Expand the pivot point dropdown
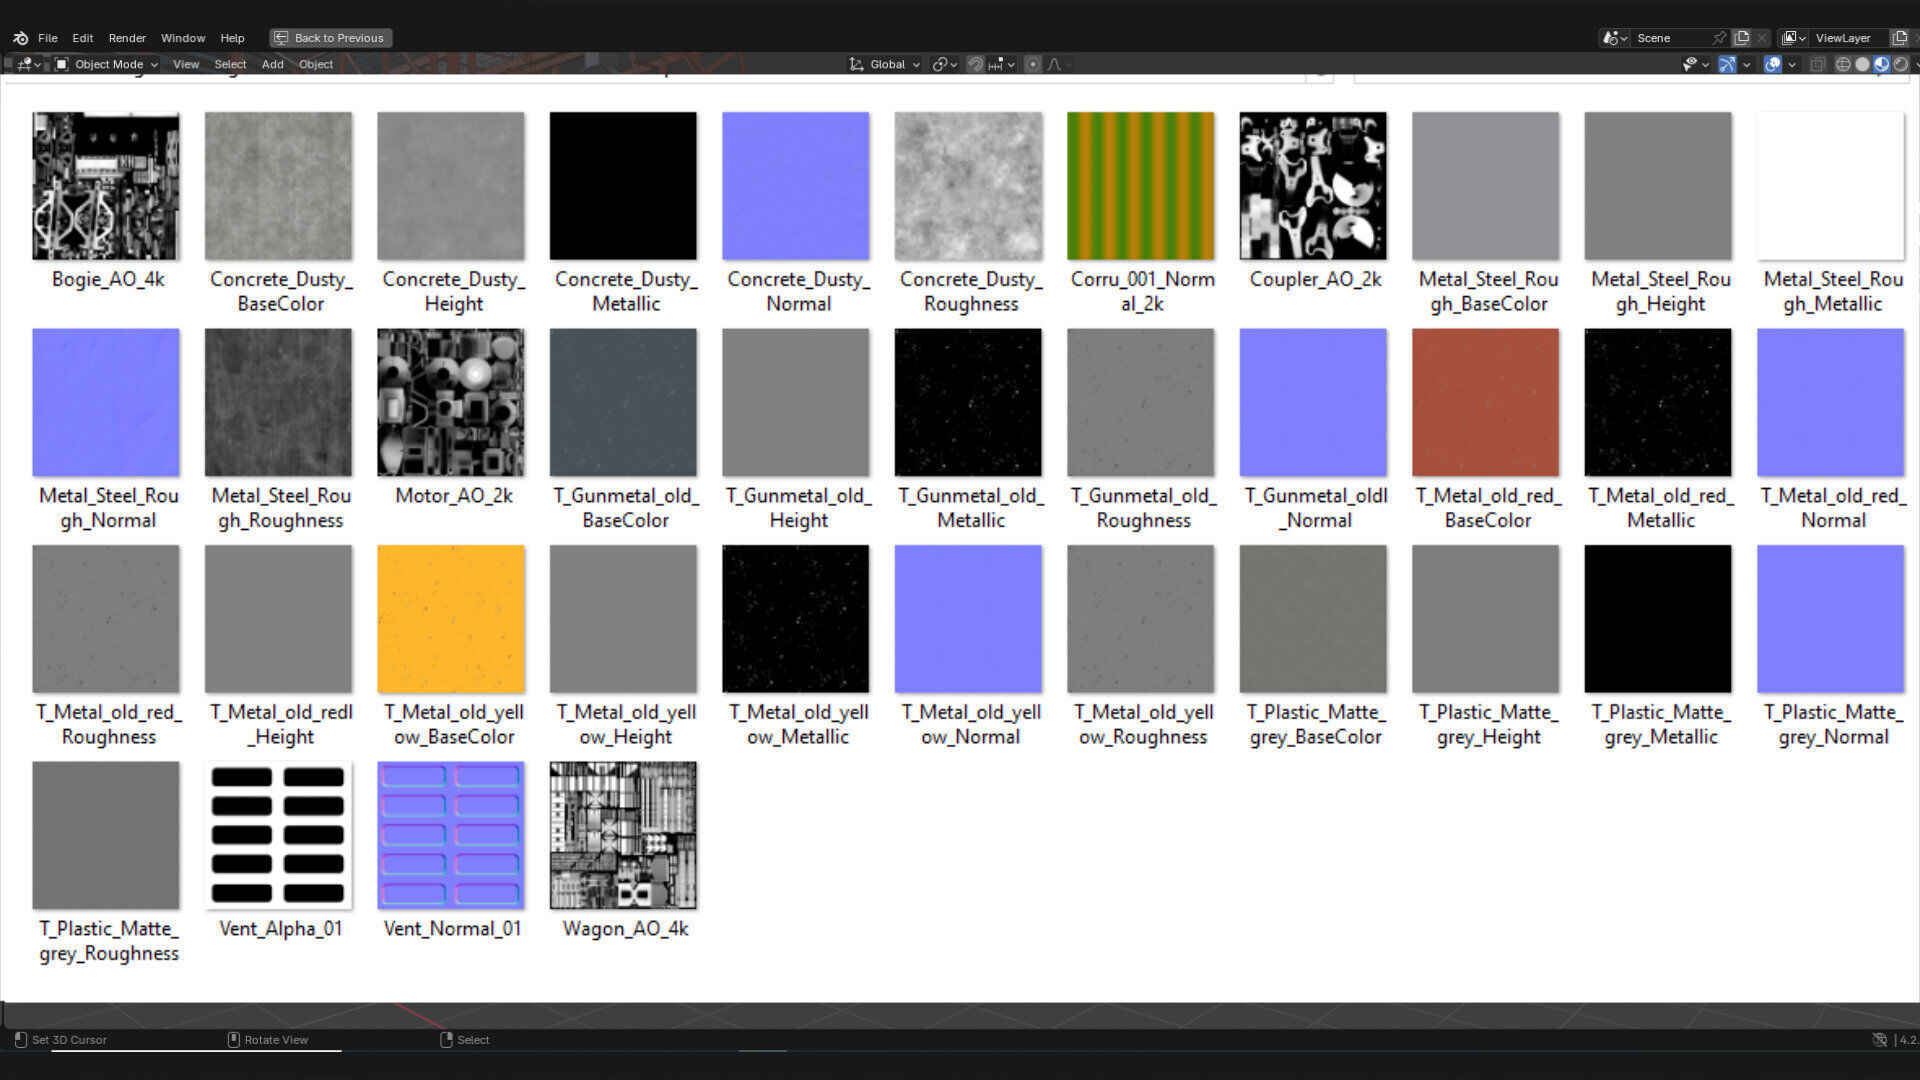This screenshot has height=1080, width=1920. tap(944, 64)
